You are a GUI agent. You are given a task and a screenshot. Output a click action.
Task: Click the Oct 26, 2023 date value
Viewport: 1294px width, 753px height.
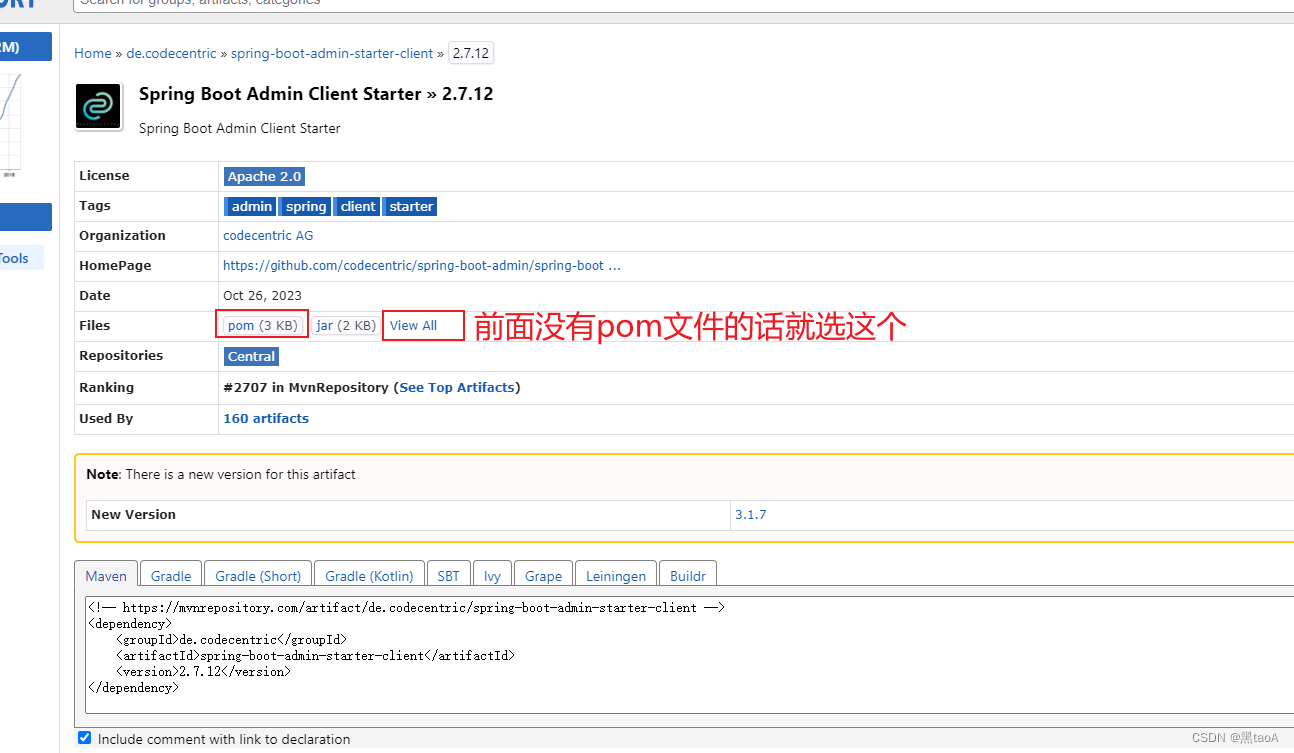coord(262,296)
